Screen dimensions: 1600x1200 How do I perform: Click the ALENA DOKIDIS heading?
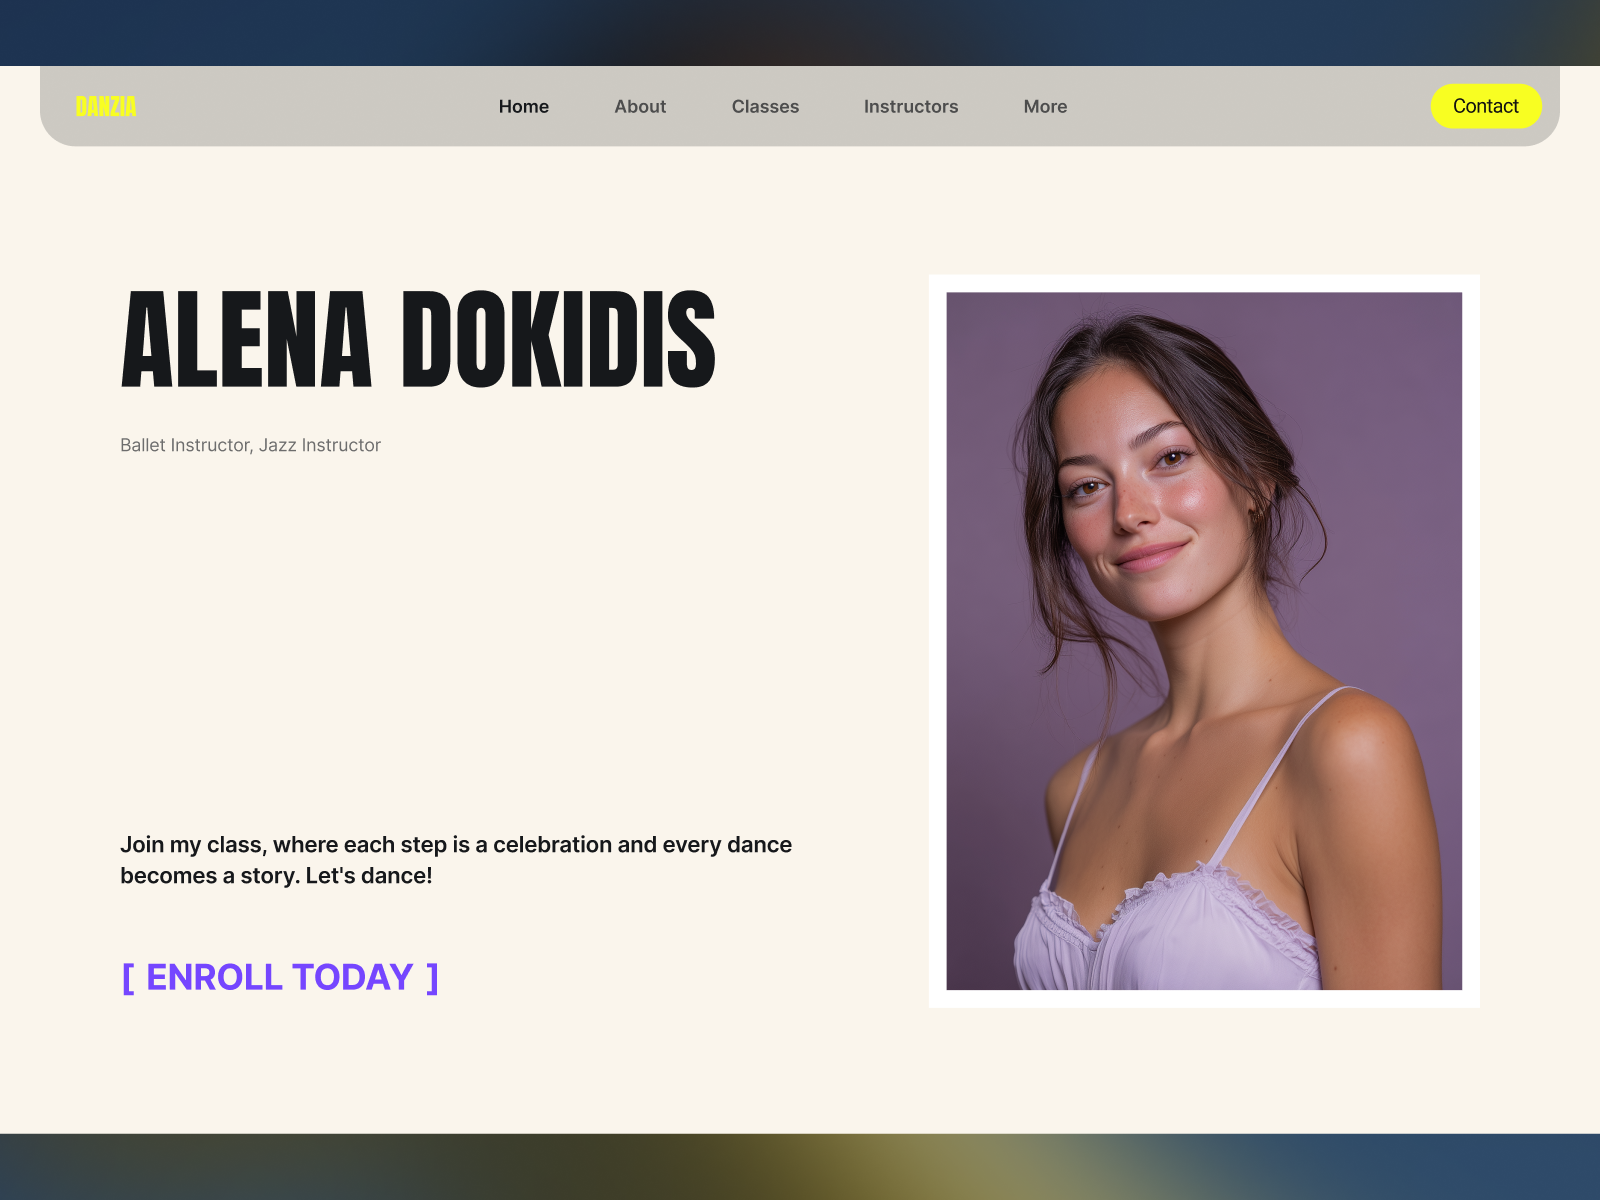pos(418,340)
